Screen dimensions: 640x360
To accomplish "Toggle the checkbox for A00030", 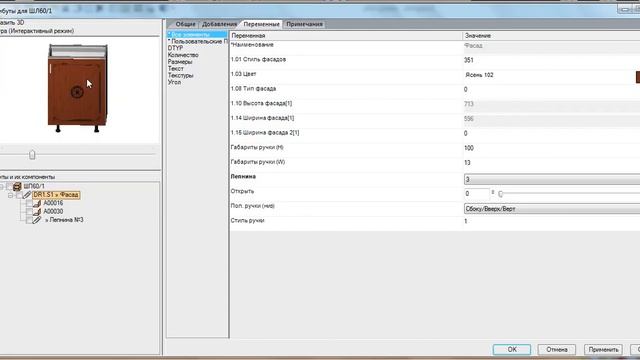I will tap(29, 211).
